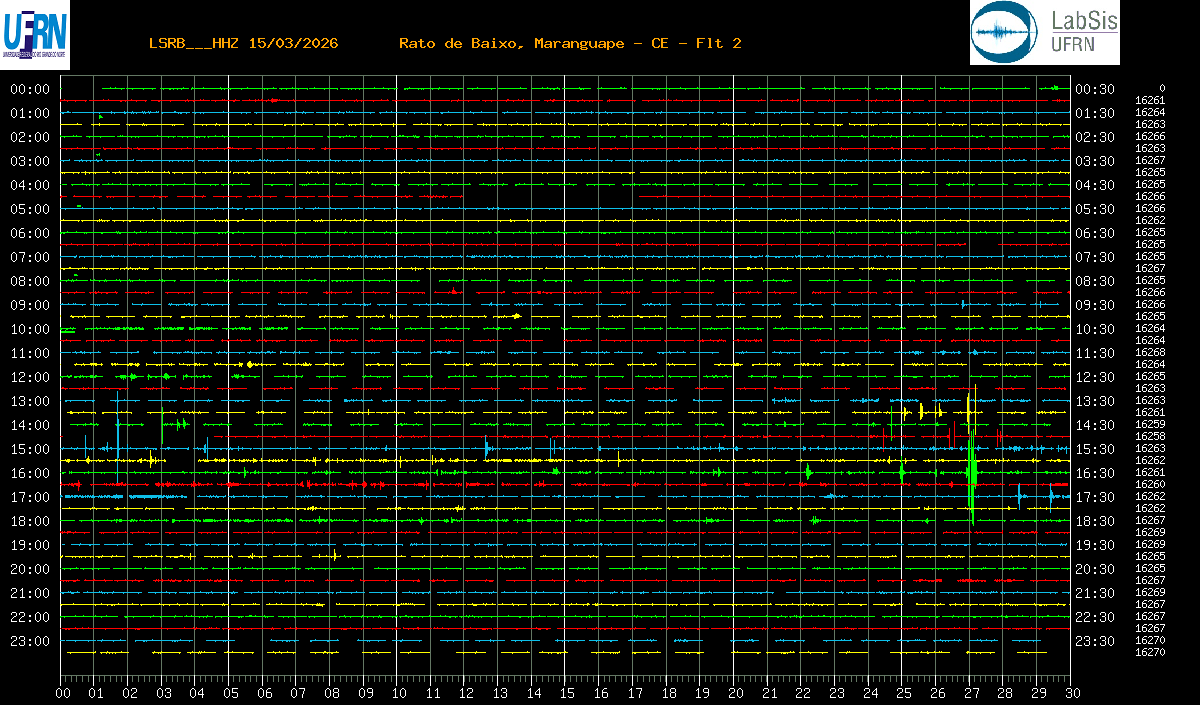Select the 00:00 hour label on left axis

pyautogui.click(x=29, y=89)
